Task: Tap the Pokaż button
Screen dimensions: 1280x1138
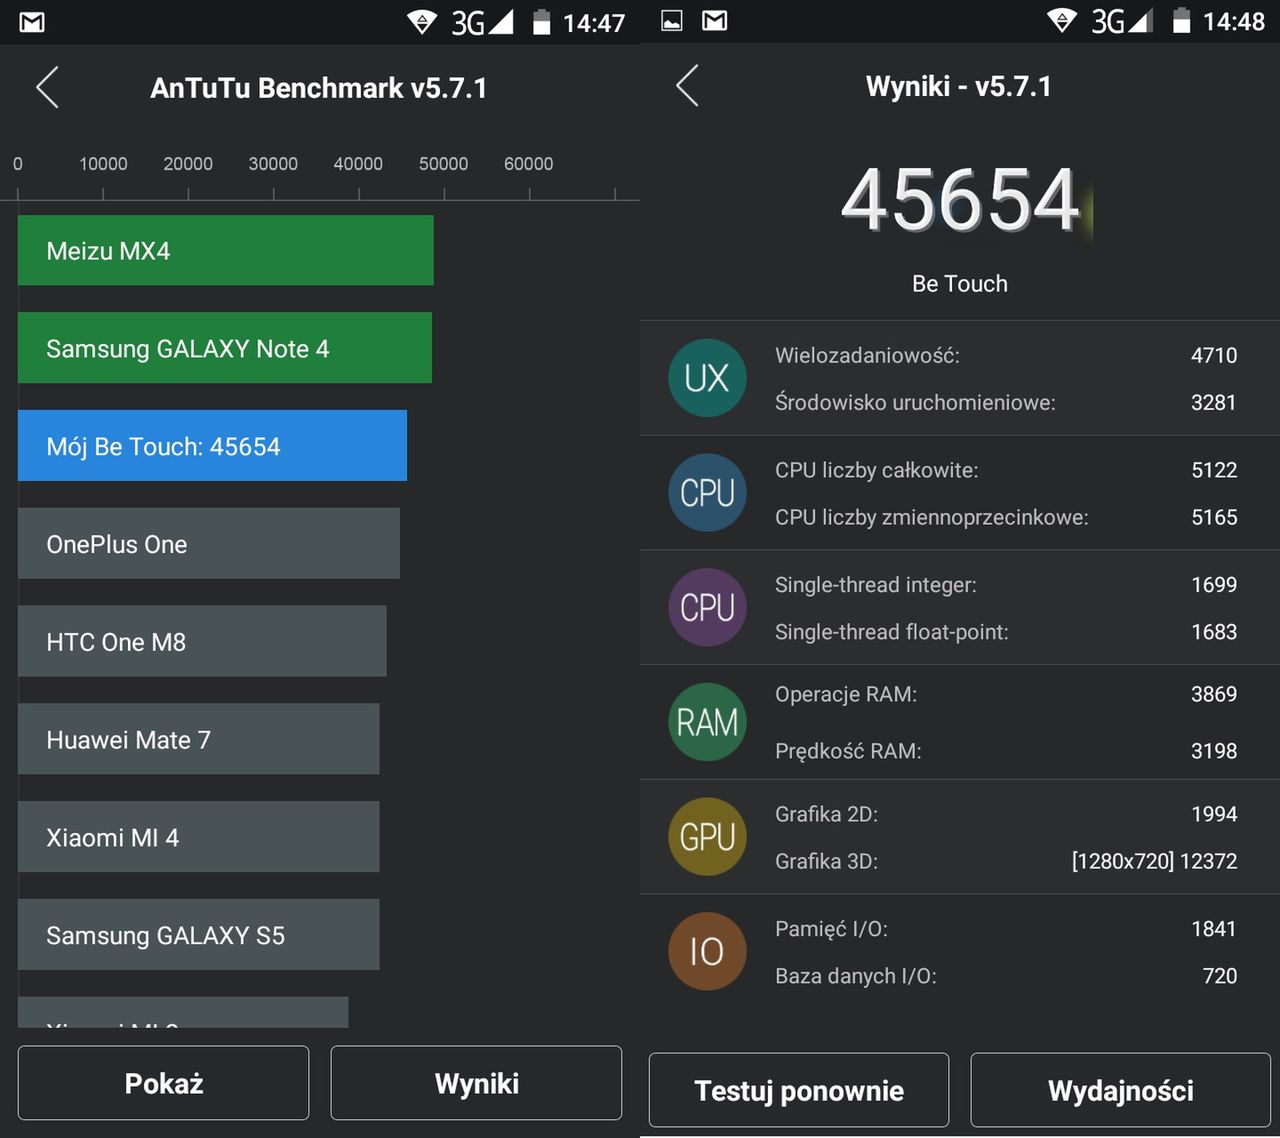Action: click(x=163, y=1083)
